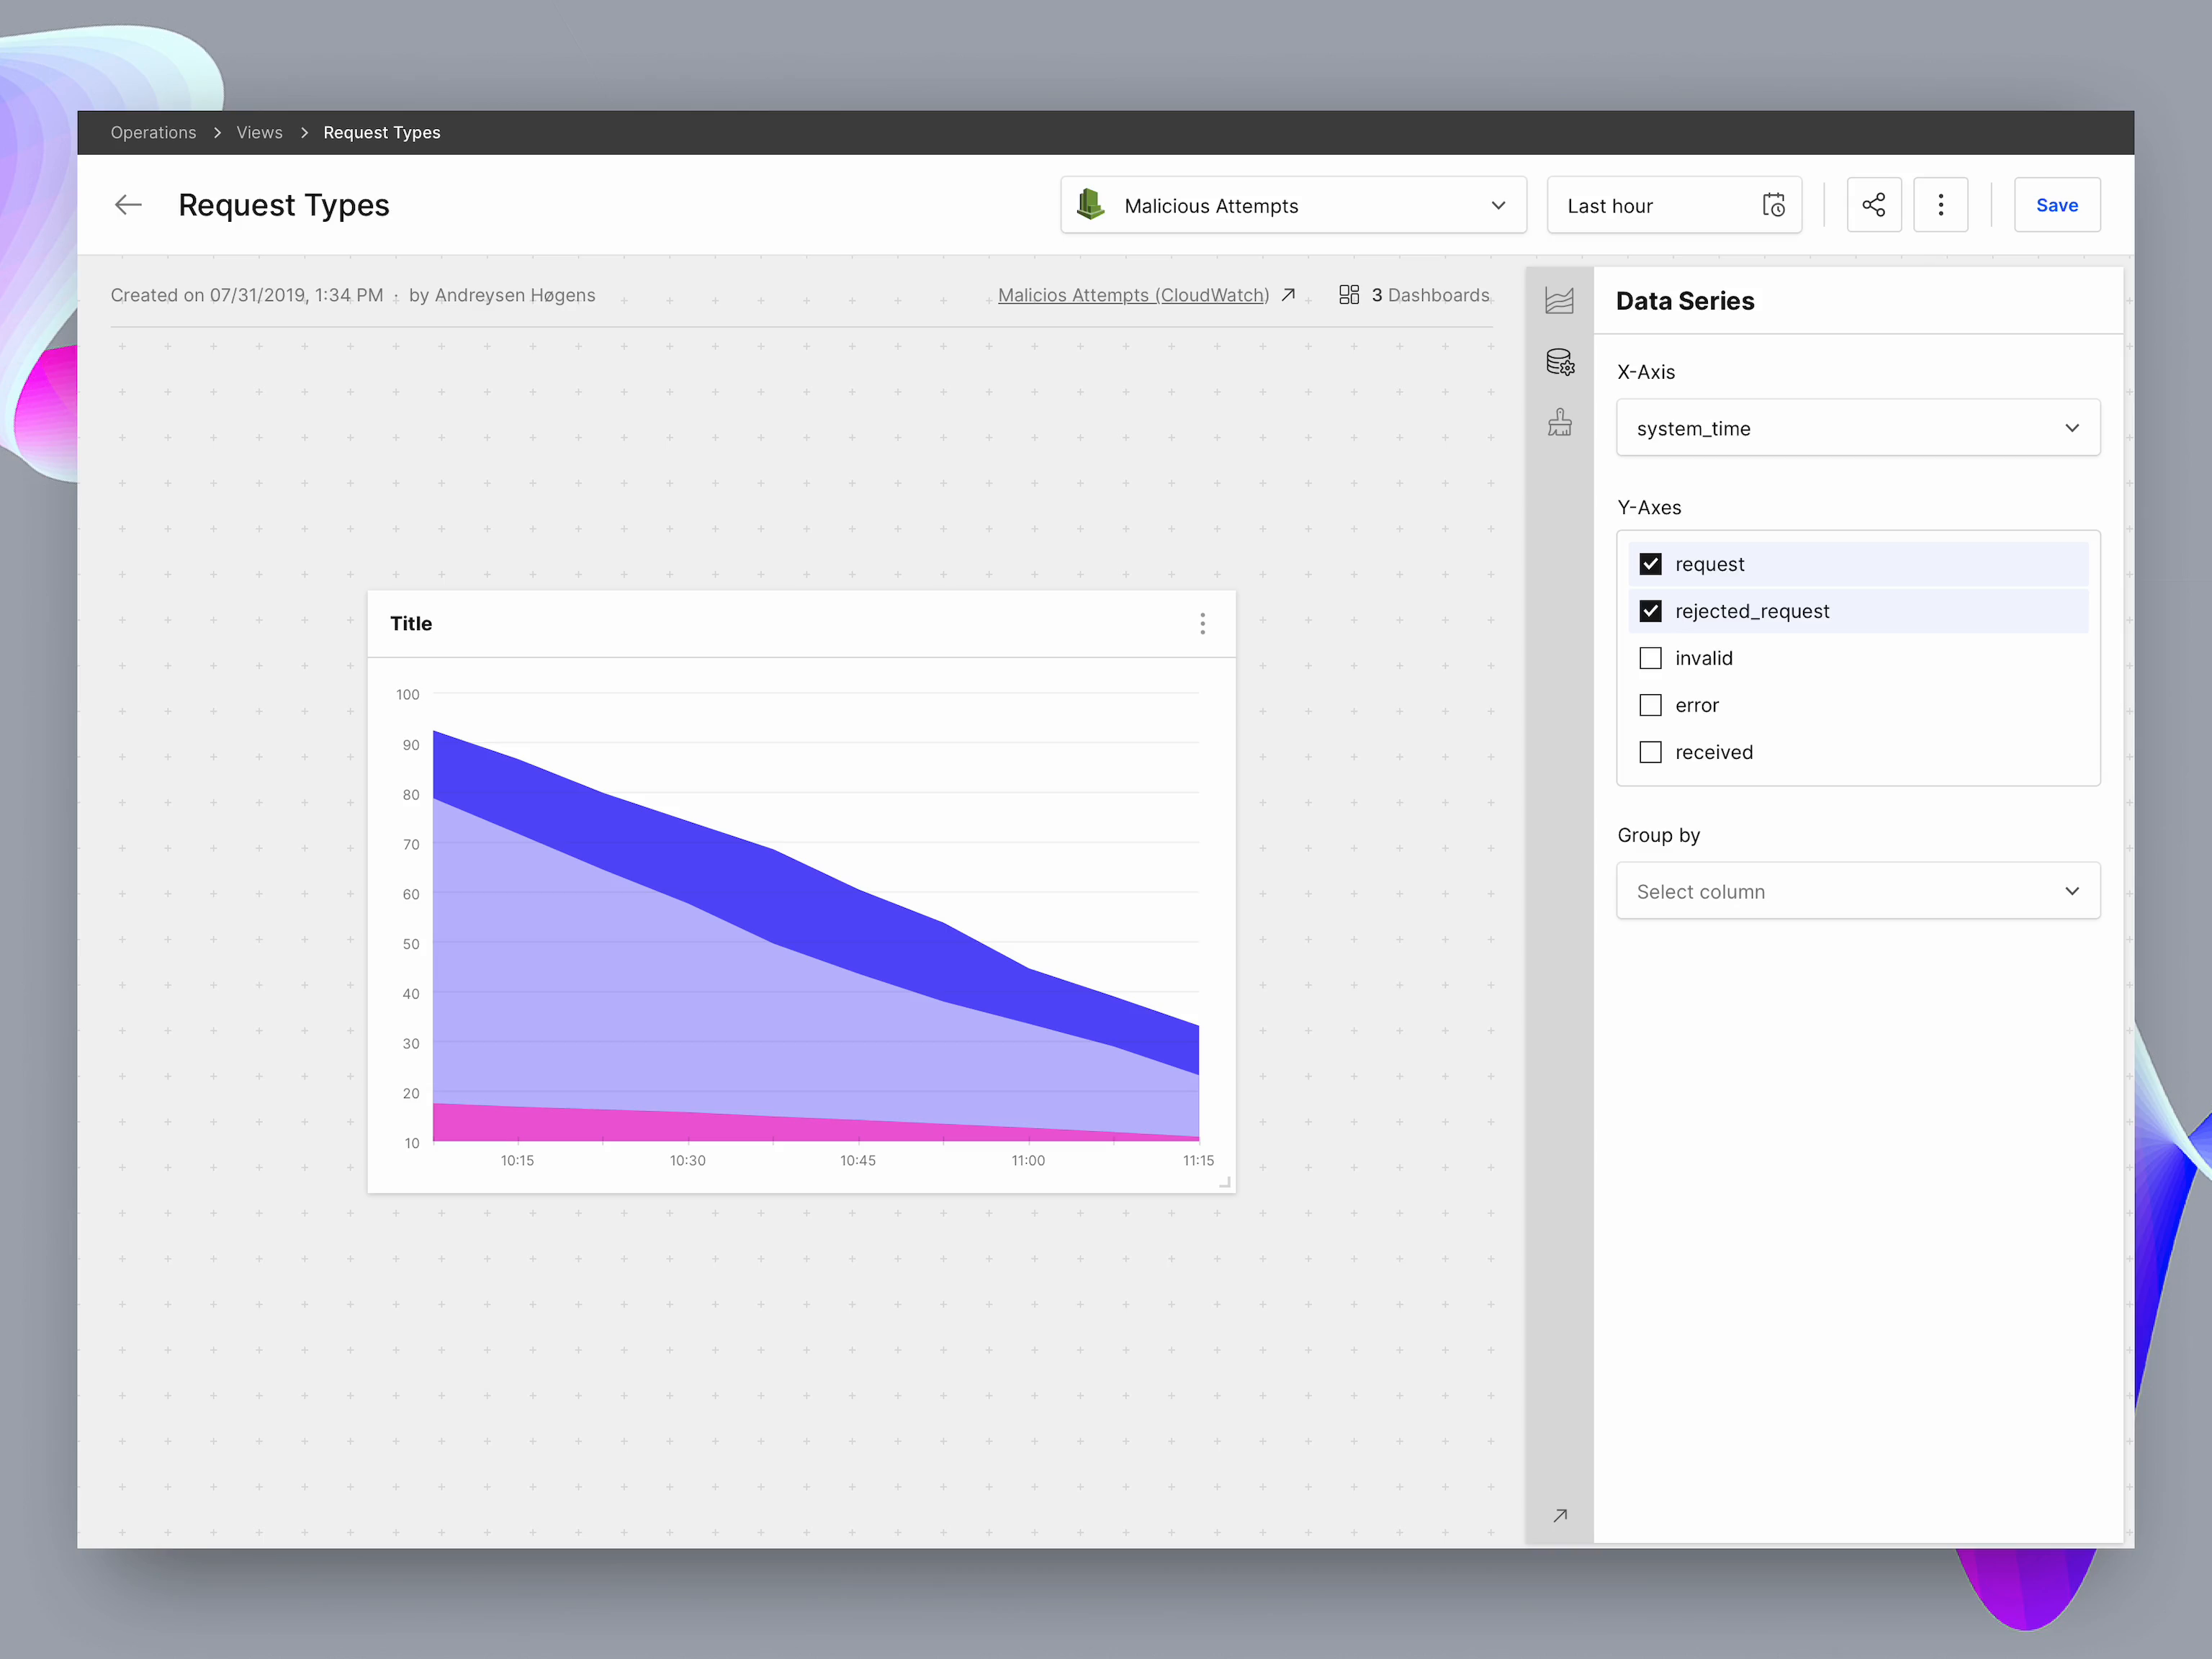
Task: Open the share icon in the toolbar
Action: [1874, 205]
